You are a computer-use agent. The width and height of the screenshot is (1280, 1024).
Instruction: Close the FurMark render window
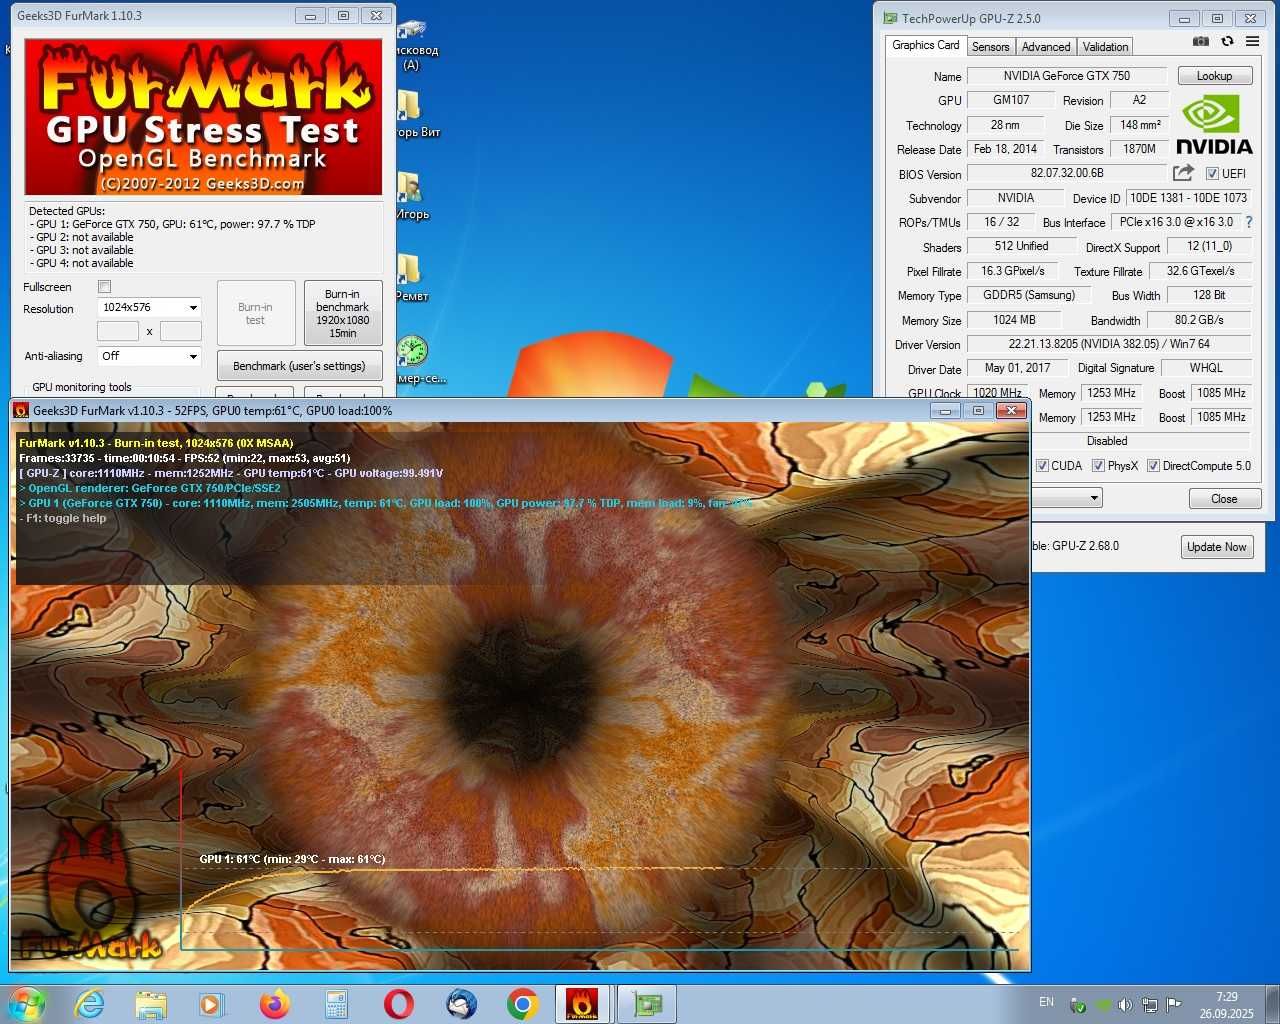(x=1011, y=410)
